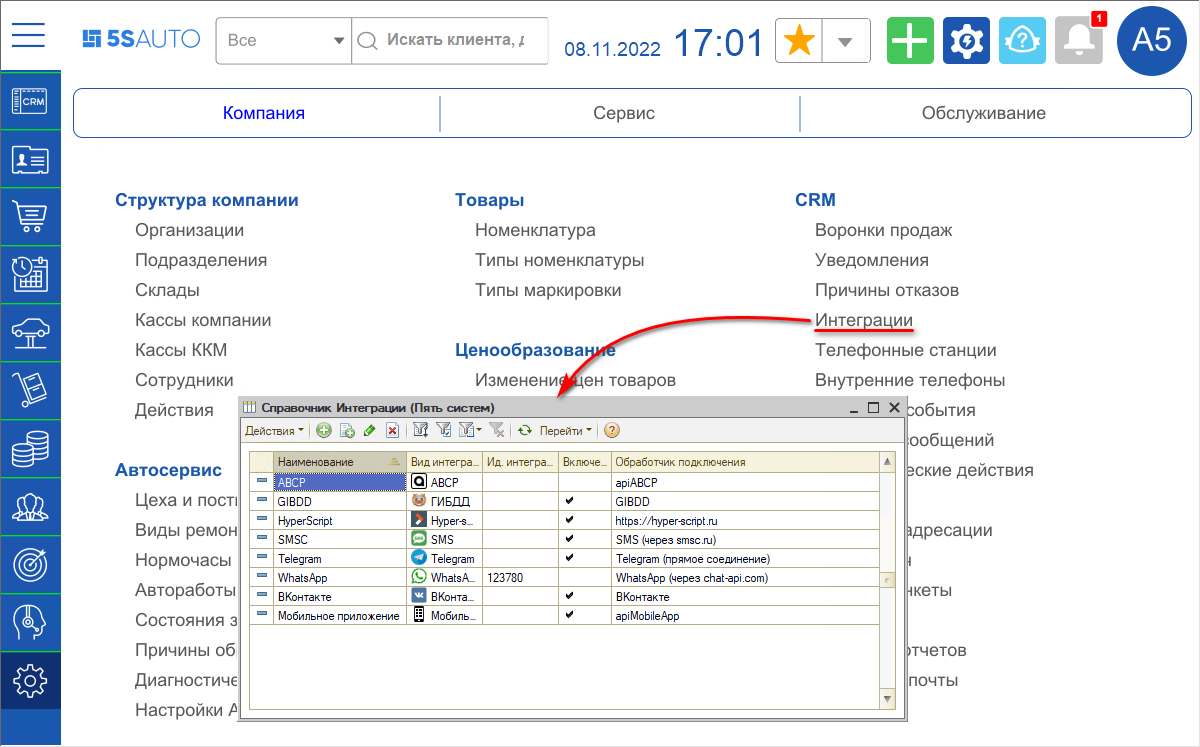Screen dimensions: 1200x747
Task: Open dialog help question icon
Action: click(x=612, y=430)
